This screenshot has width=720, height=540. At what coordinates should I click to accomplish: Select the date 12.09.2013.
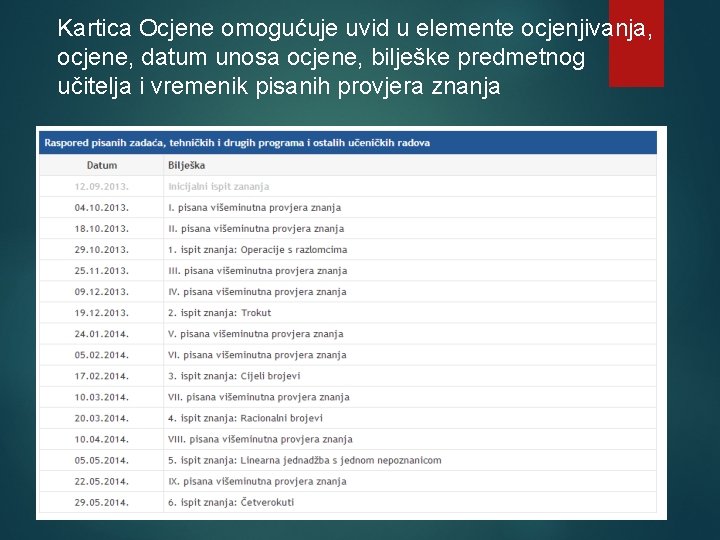pyautogui.click(x=101, y=186)
